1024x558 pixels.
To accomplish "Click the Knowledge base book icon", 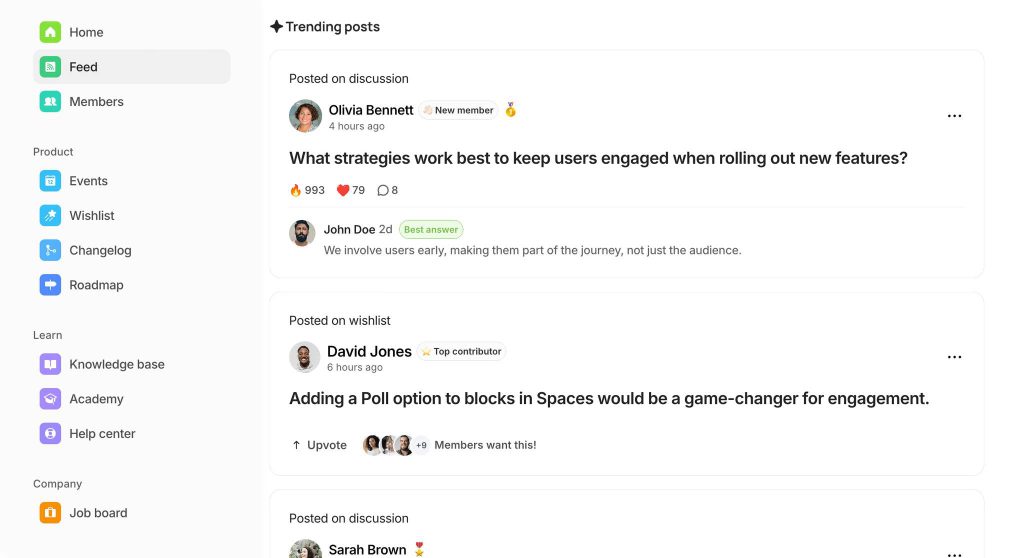I will (50, 365).
